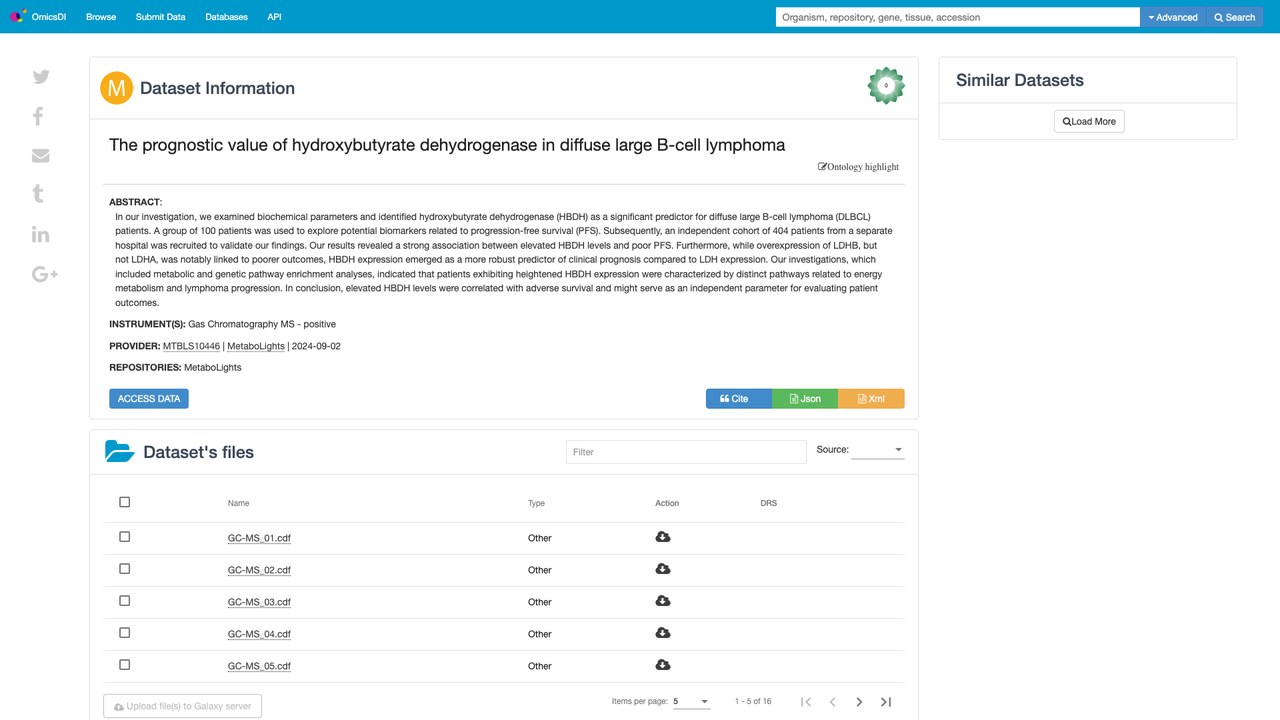Open Submit Data menu item
The height and width of the screenshot is (720, 1280).
(160, 17)
